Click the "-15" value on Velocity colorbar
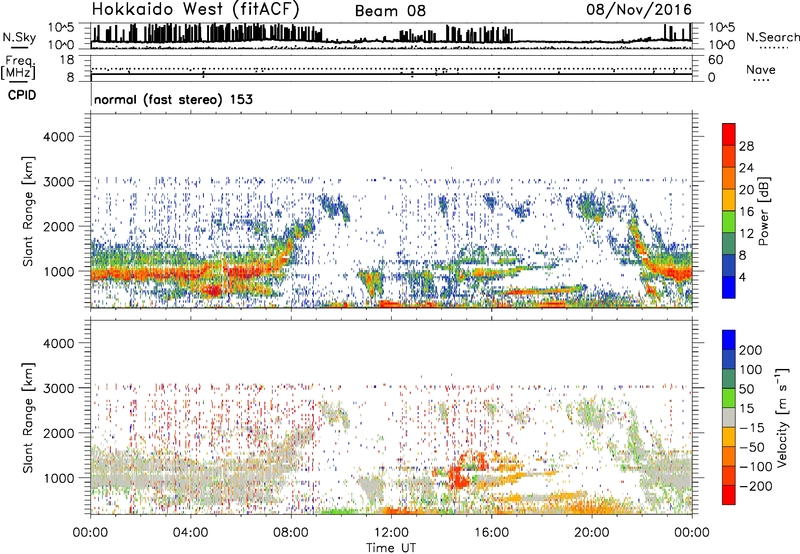The height and width of the screenshot is (554, 800). tap(751, 428)
